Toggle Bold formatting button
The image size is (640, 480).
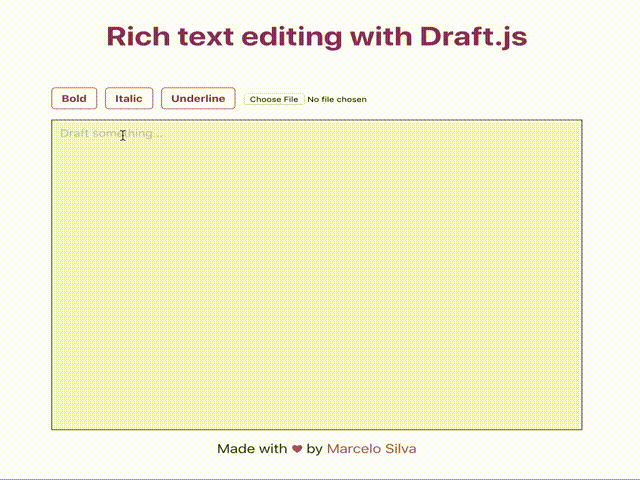click(74, 98)
